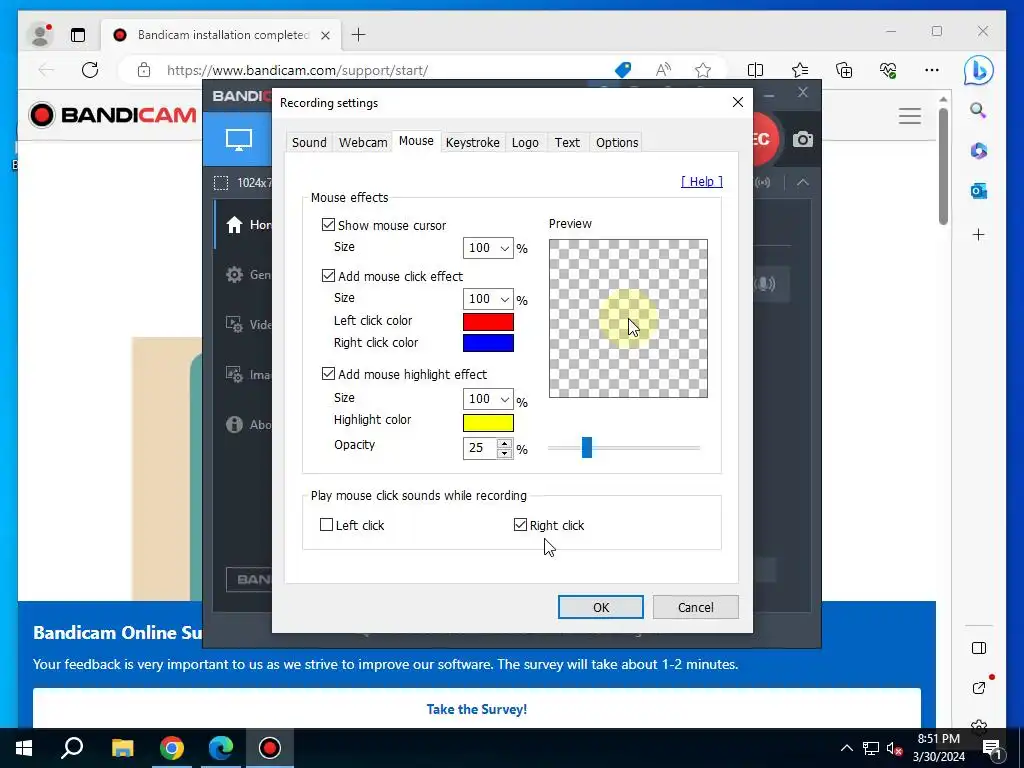The width and height of the screenshot is (1024, 768).
Task: Open Edge sidebar search icon
Action: [x=978, y=110]
